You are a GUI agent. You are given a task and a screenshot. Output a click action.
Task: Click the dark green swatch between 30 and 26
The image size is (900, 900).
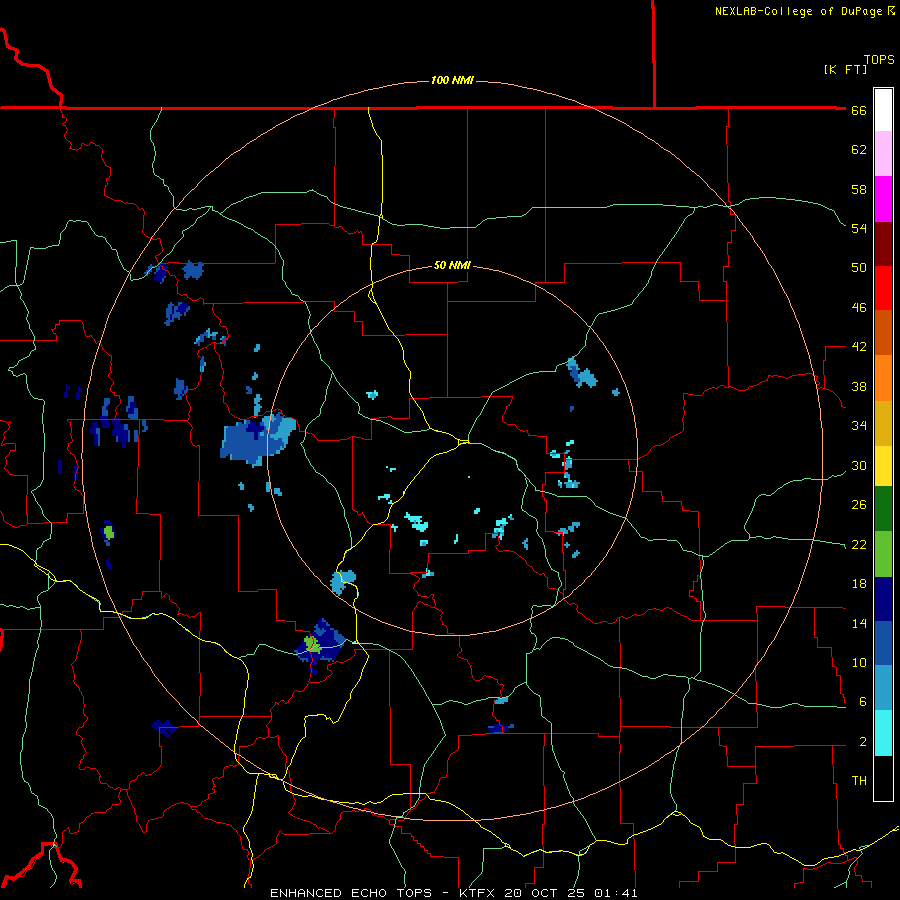tap(883, 509)
